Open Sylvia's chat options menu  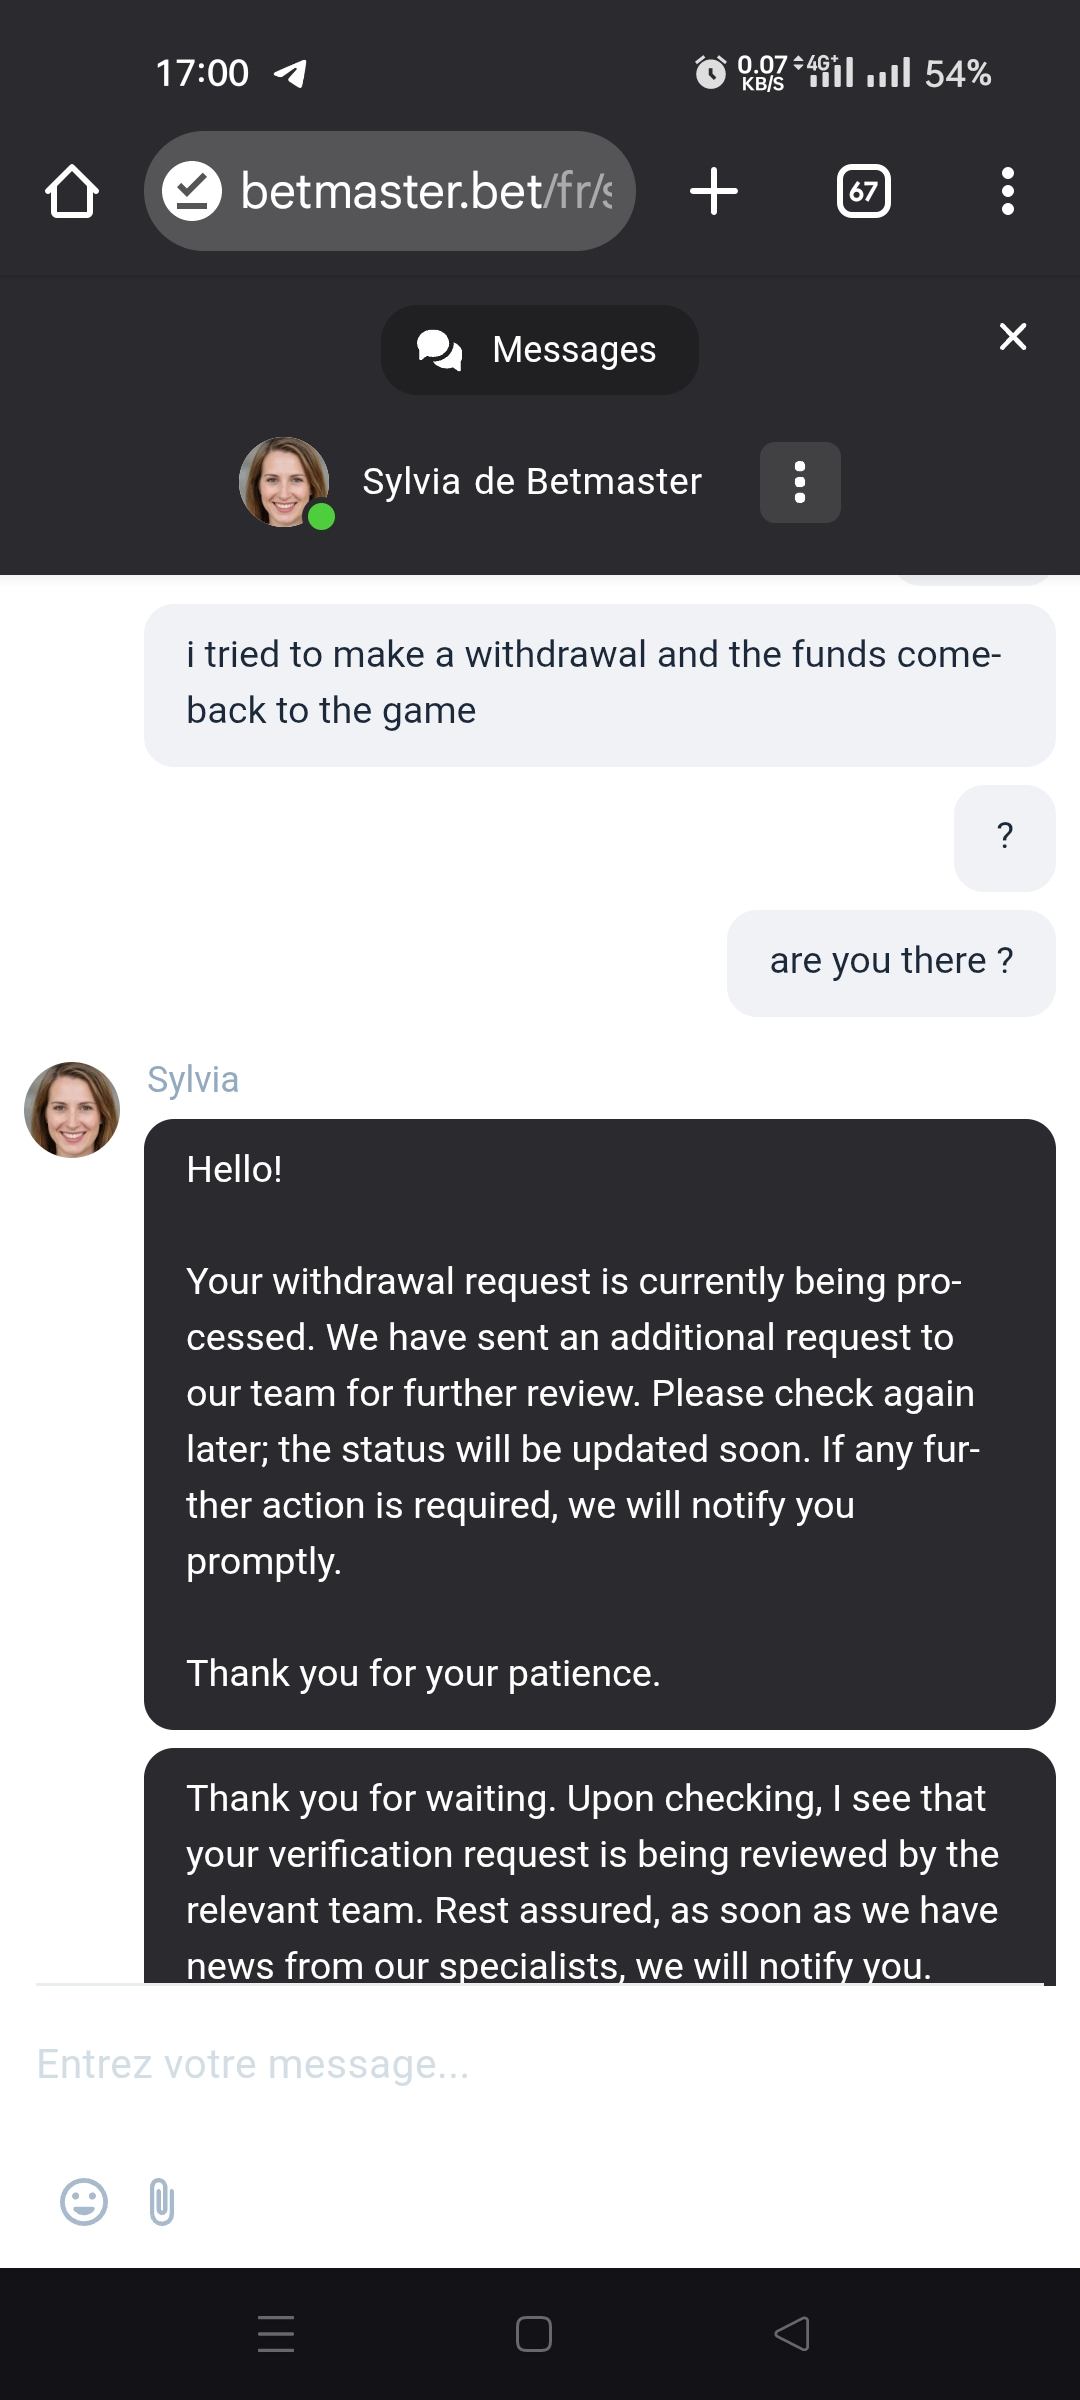pos(800,482)
